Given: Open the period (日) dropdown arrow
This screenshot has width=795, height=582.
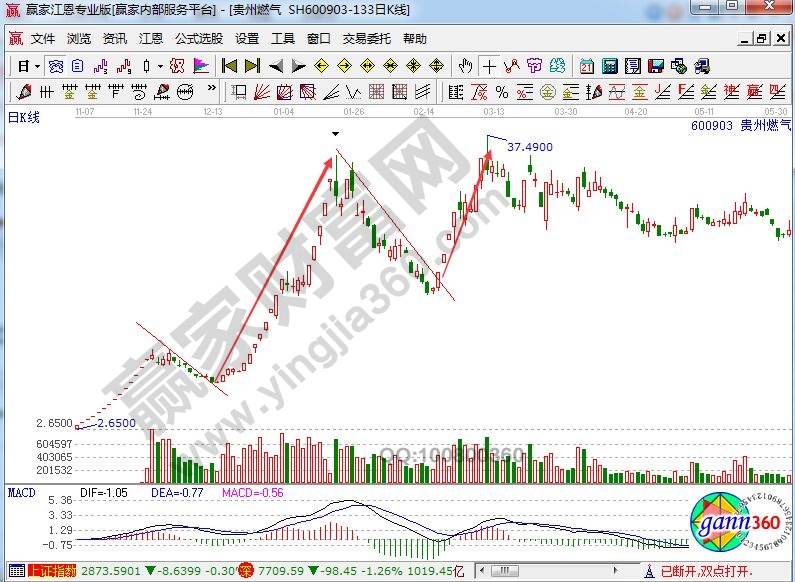Looking at the screenshot, I should click(x=37, y=66).
